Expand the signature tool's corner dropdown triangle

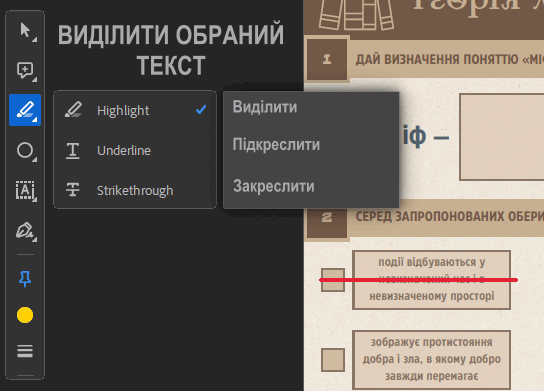[x=35, y=240]
